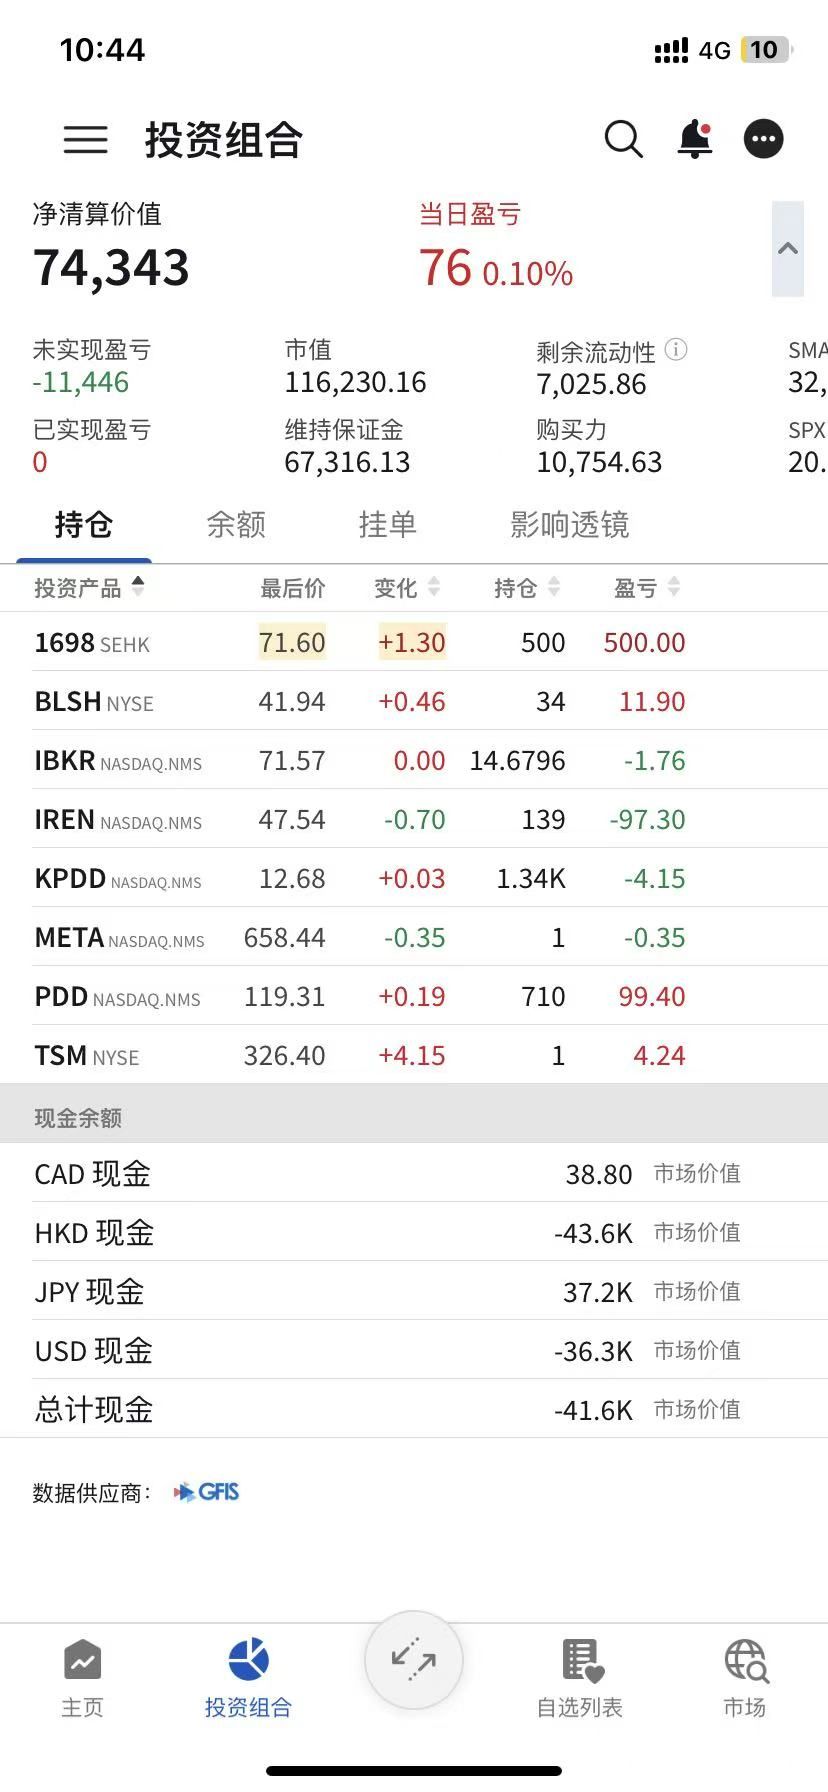The image size is (828, 1792).
Task: Open the three-dots more options
Action: (x=764, y=140)
